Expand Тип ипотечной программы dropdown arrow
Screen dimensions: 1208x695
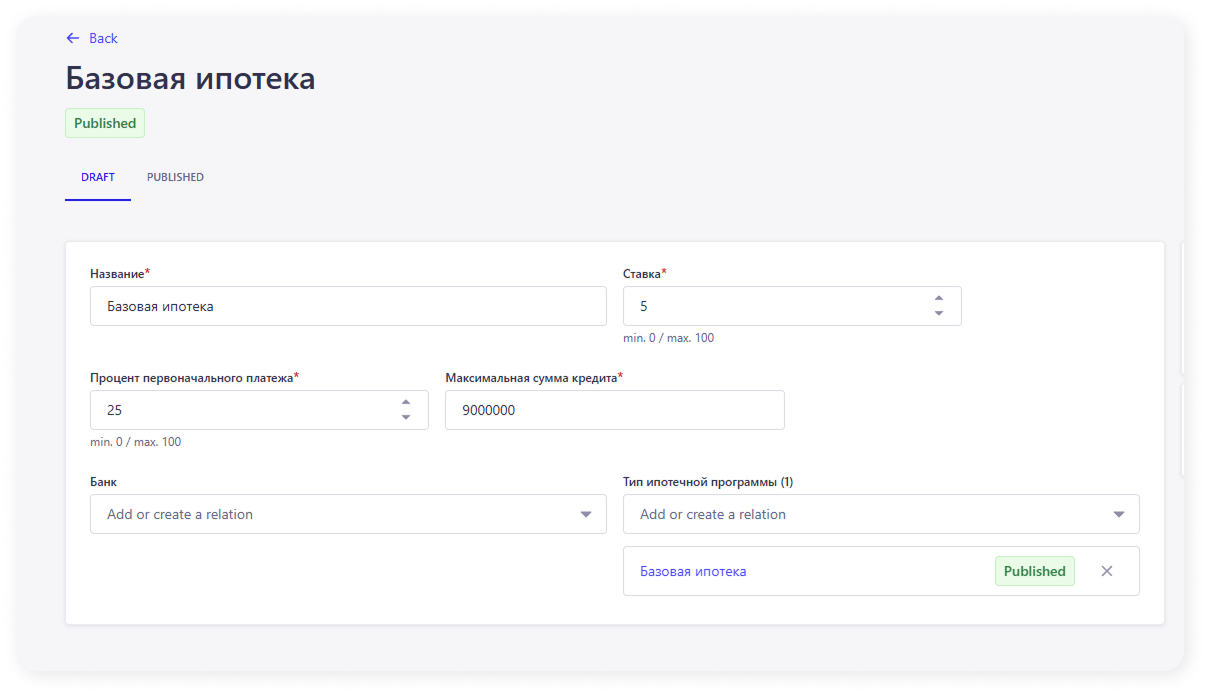point(1118,514)
